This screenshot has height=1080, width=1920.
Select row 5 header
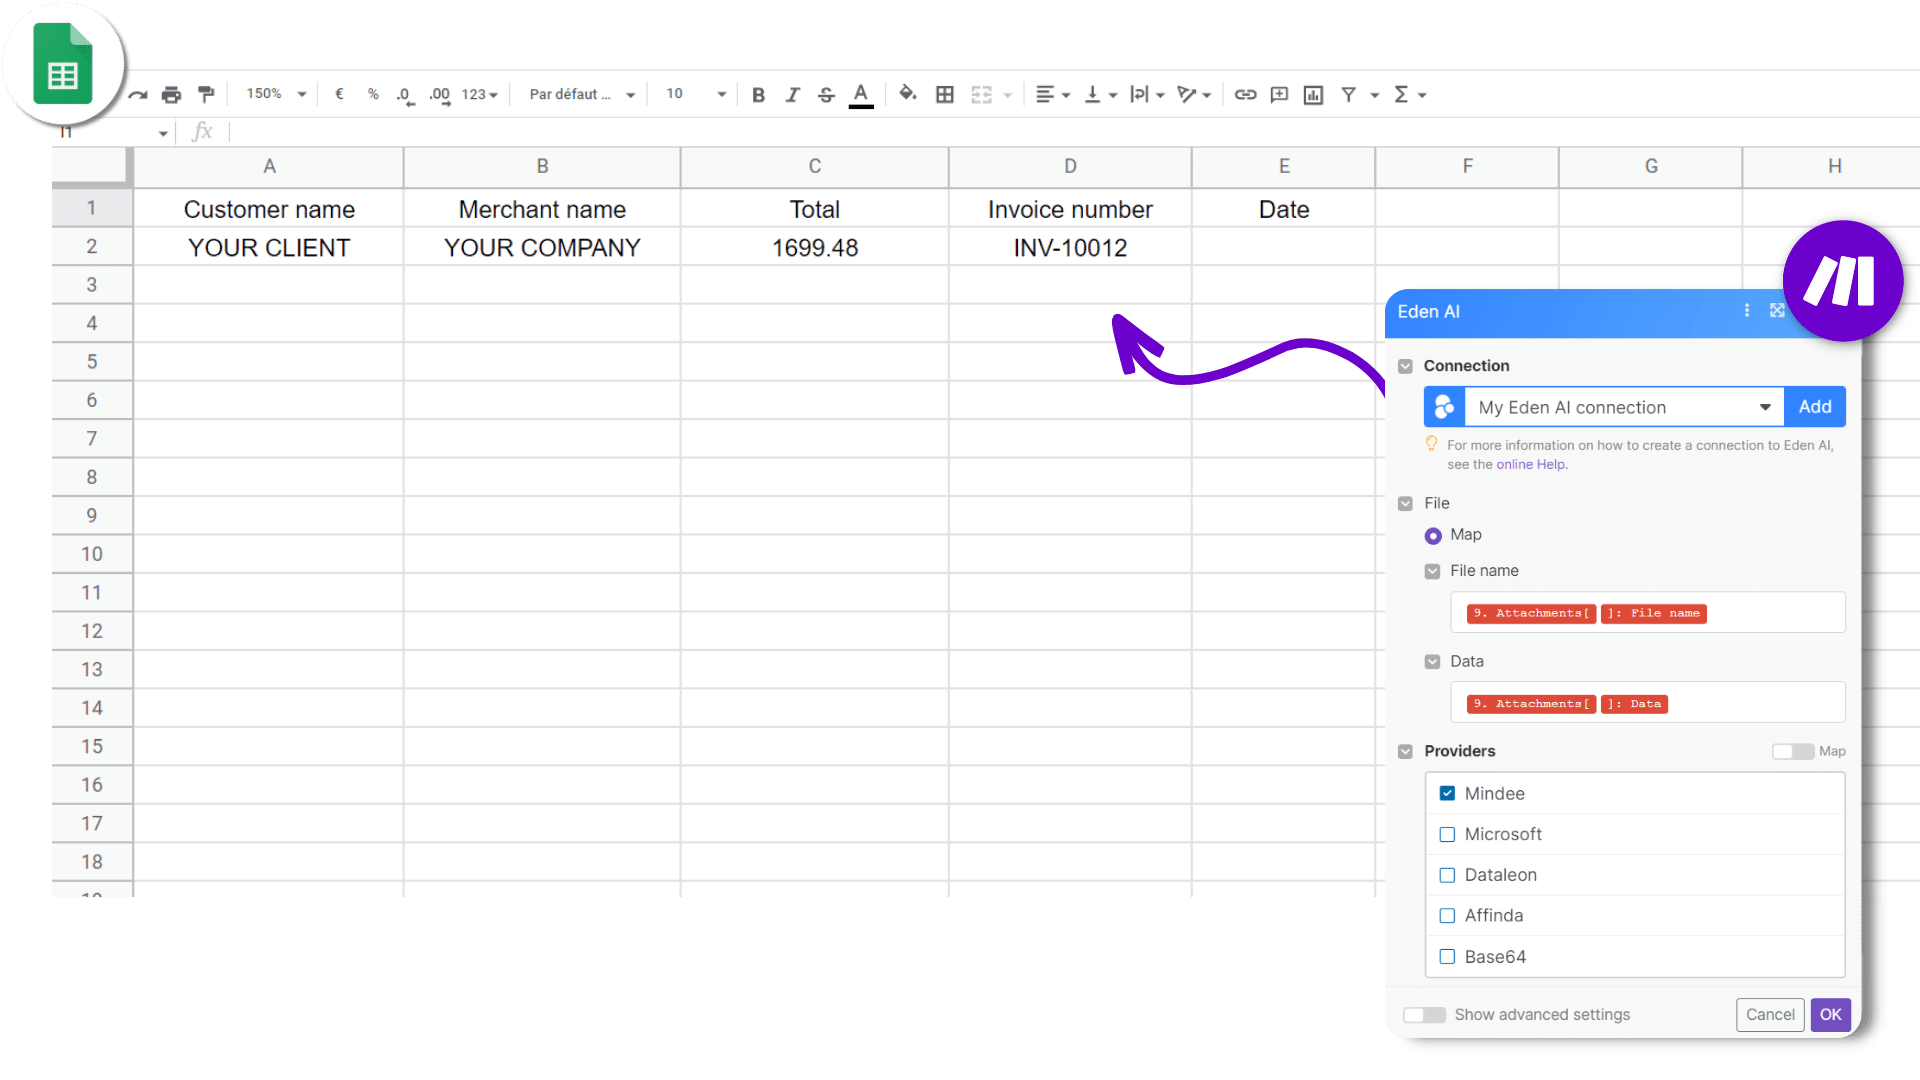tap(91, 362)
